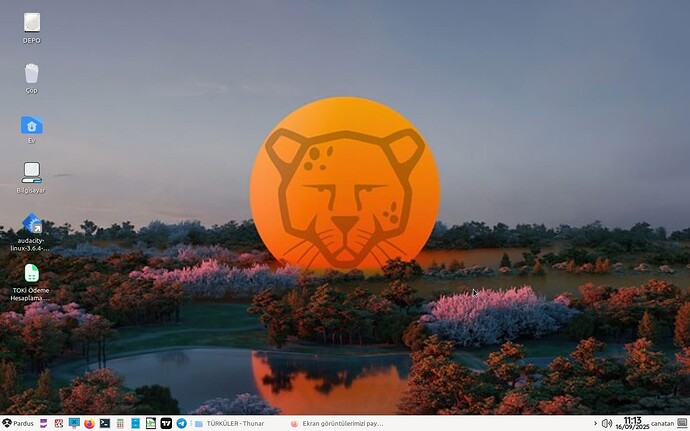The image size is (690, 431).
Task: Click the clock showing 11:13
Action: pos(632,424)
